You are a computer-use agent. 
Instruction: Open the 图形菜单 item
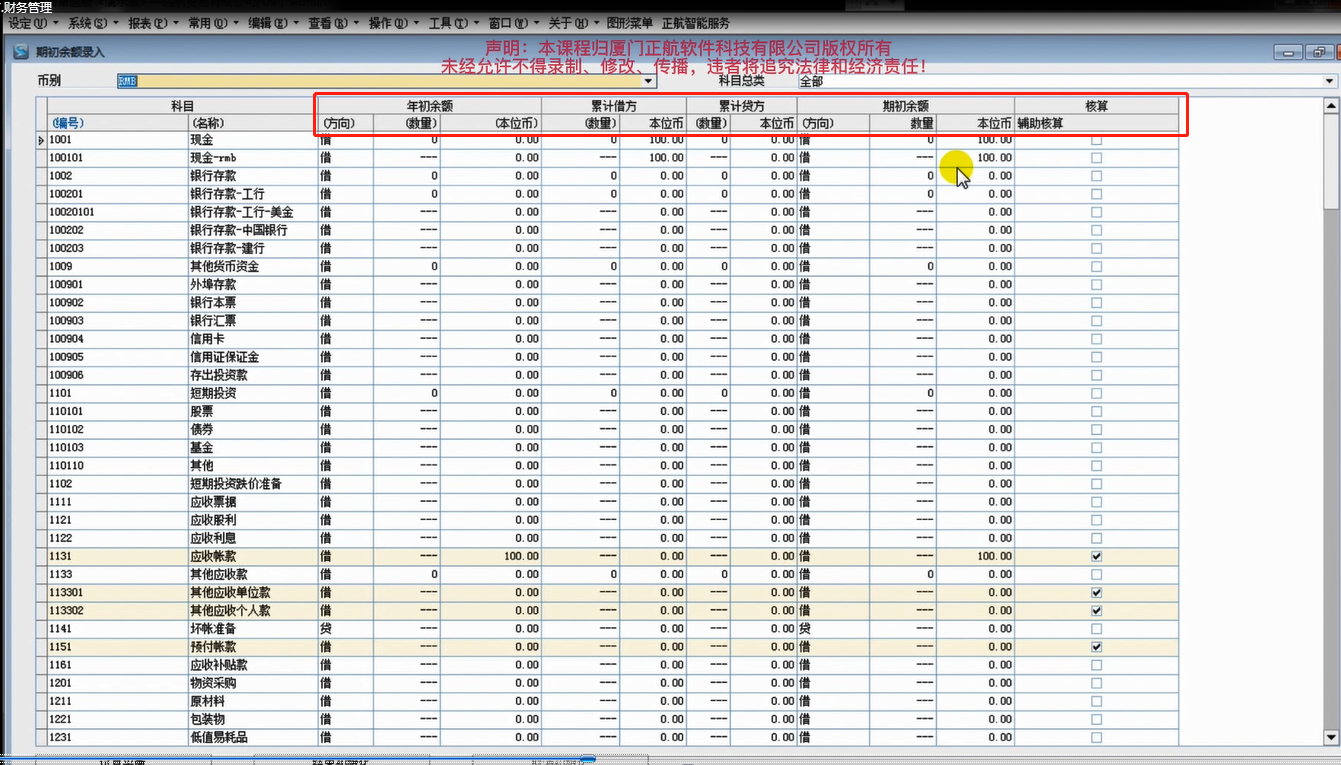click(x=630, y=23)
